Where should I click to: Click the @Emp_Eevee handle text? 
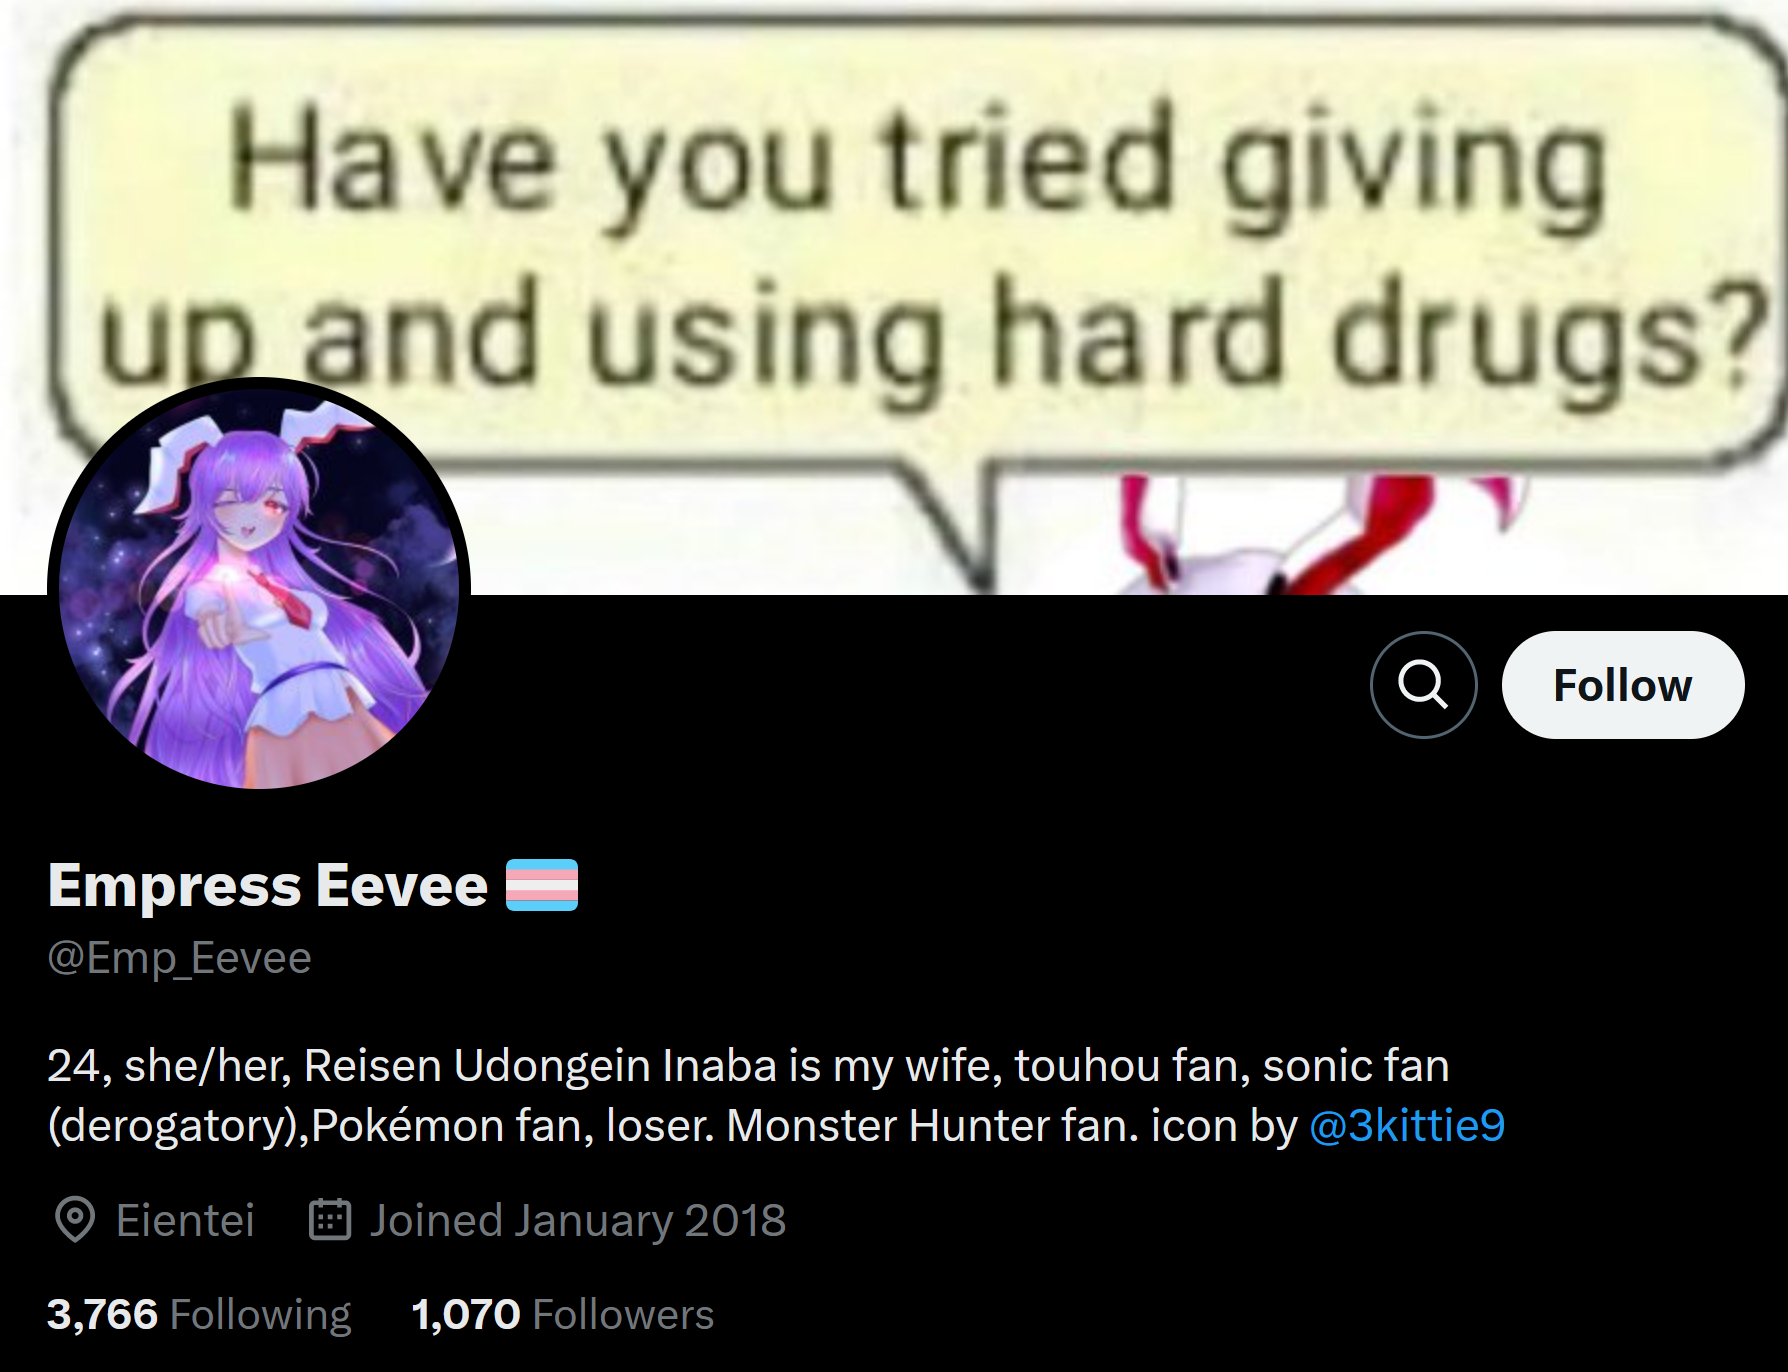pyautogui.click(x=180, y=958)
